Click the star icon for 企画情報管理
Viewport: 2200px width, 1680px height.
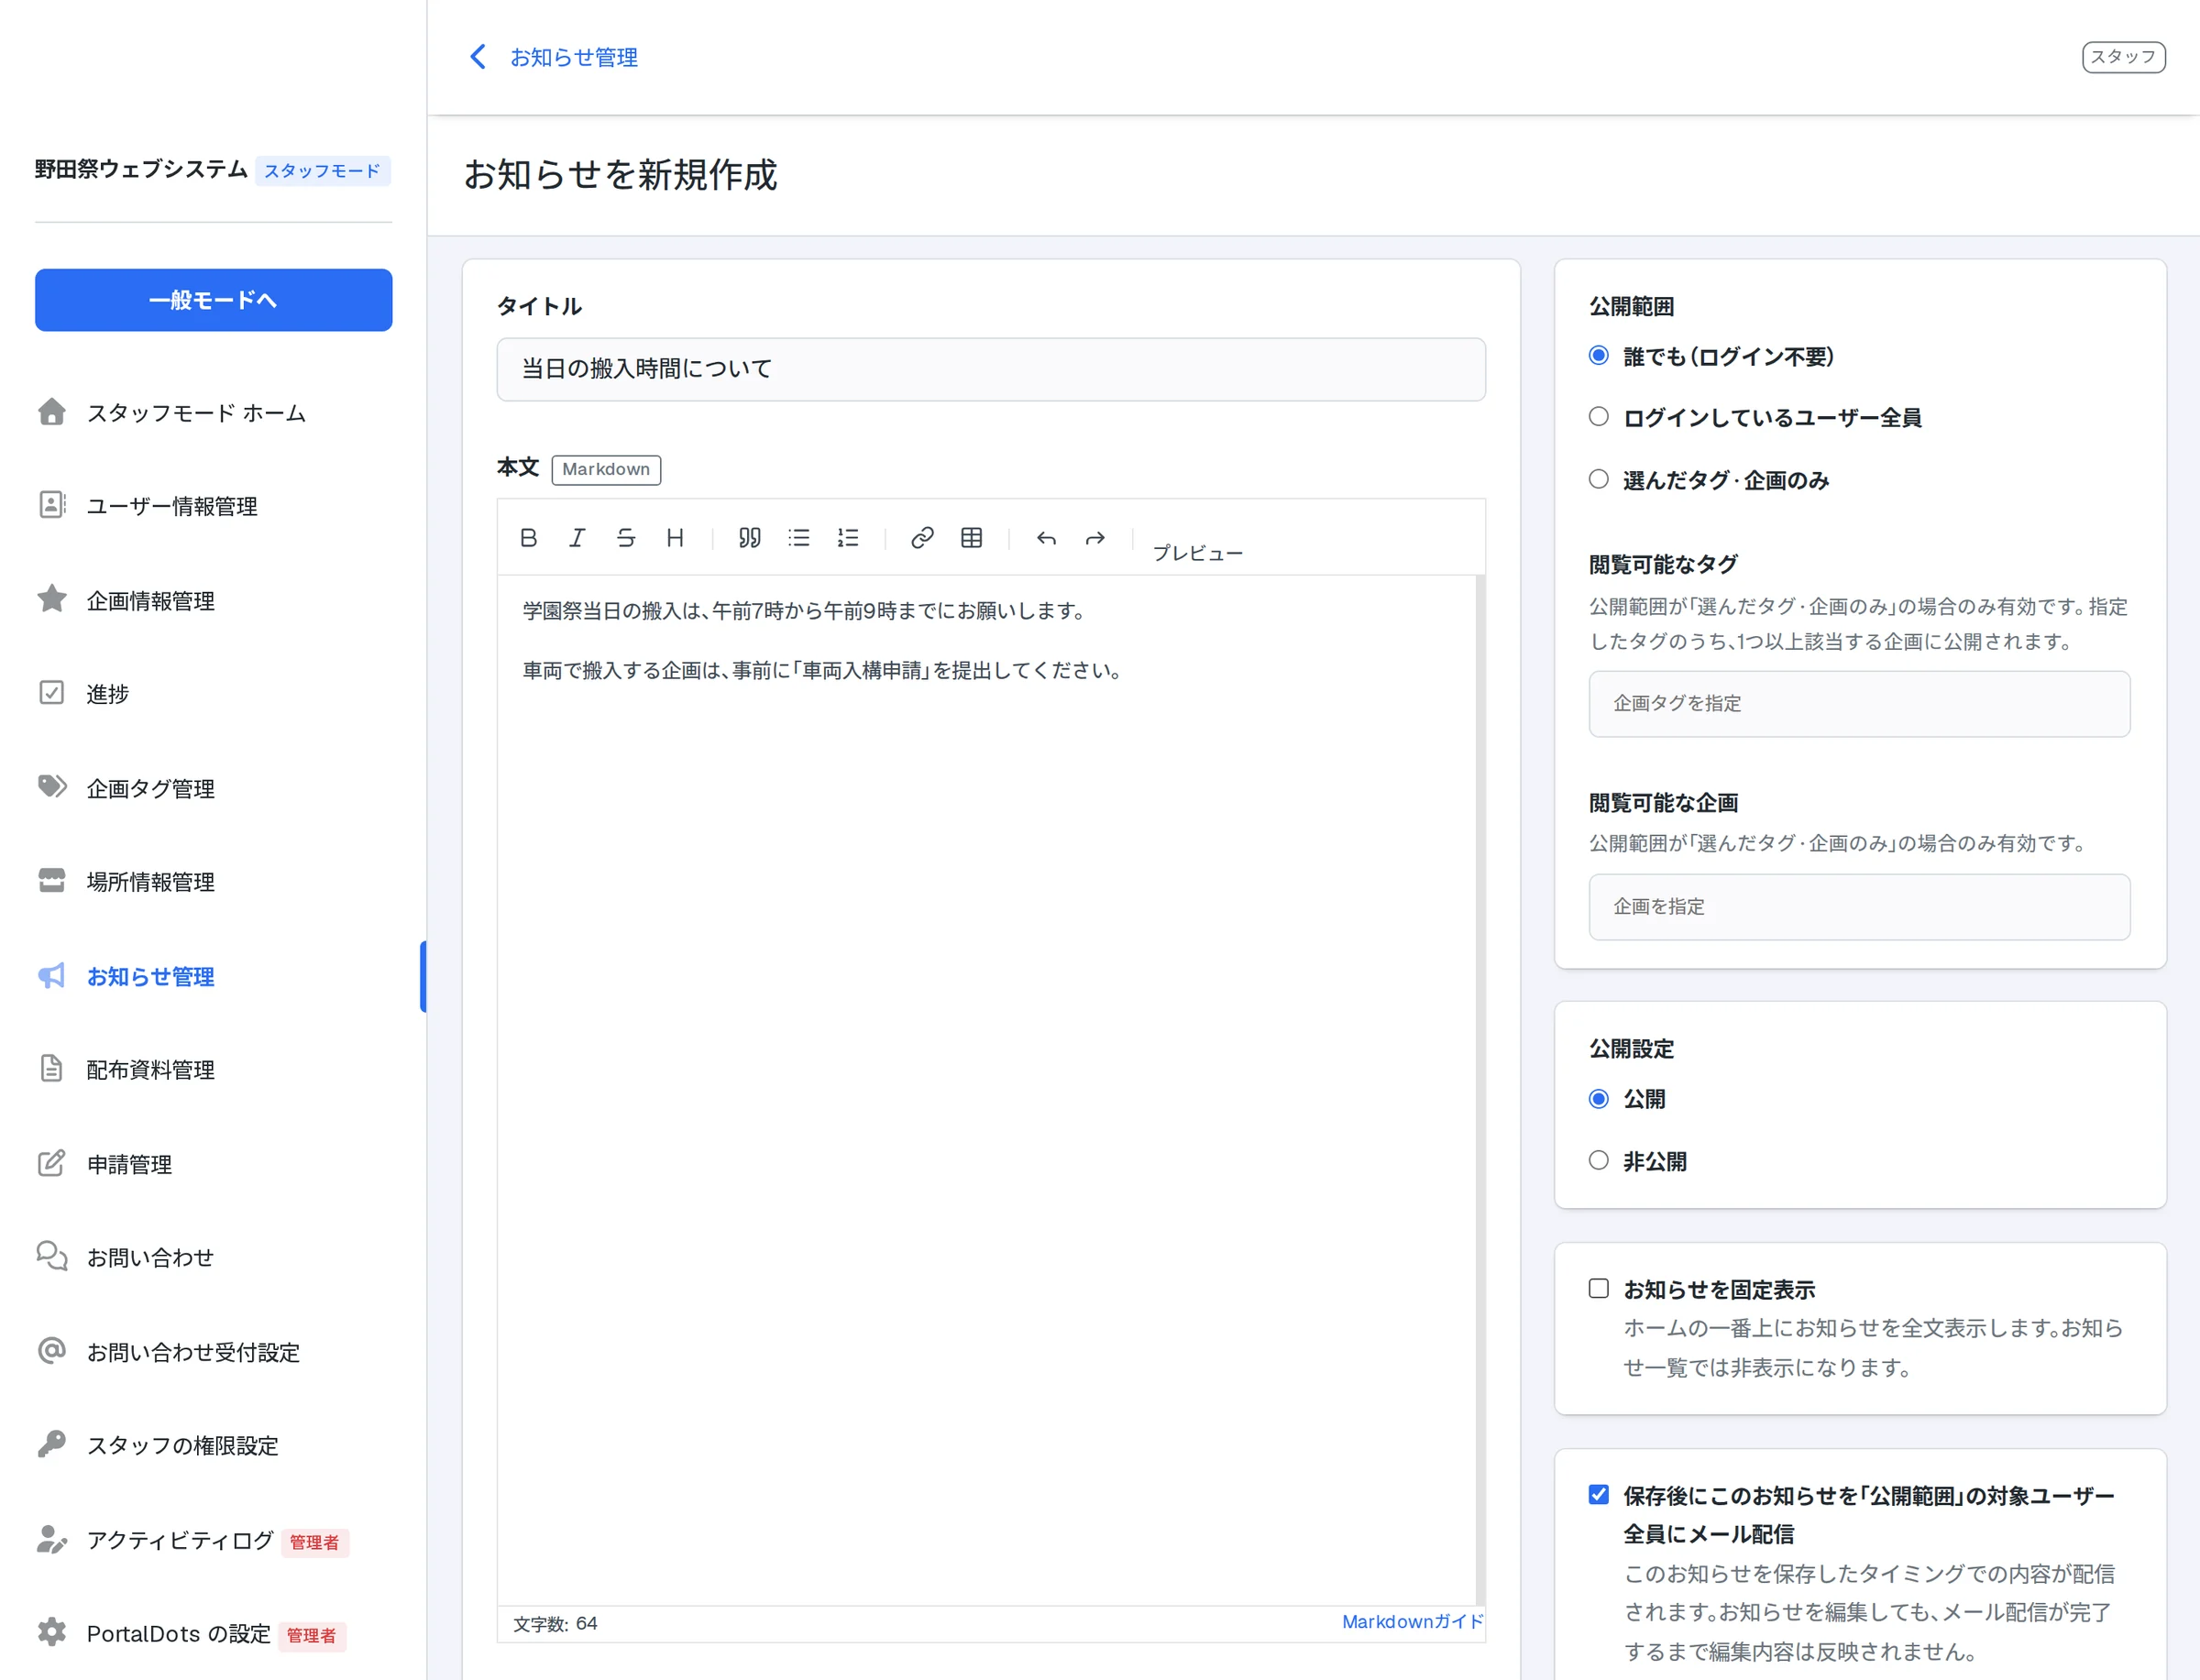[52, 599]
